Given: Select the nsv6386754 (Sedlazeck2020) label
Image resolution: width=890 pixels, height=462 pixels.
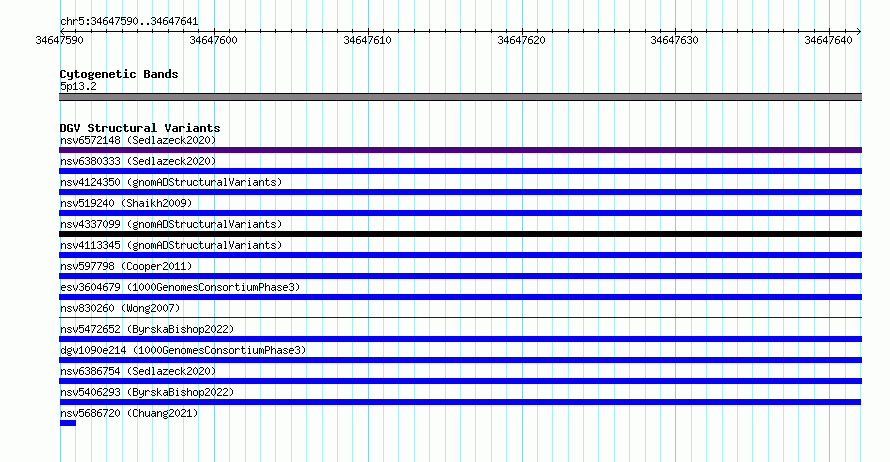Looking at the screenshot, I should click(138, 371).
